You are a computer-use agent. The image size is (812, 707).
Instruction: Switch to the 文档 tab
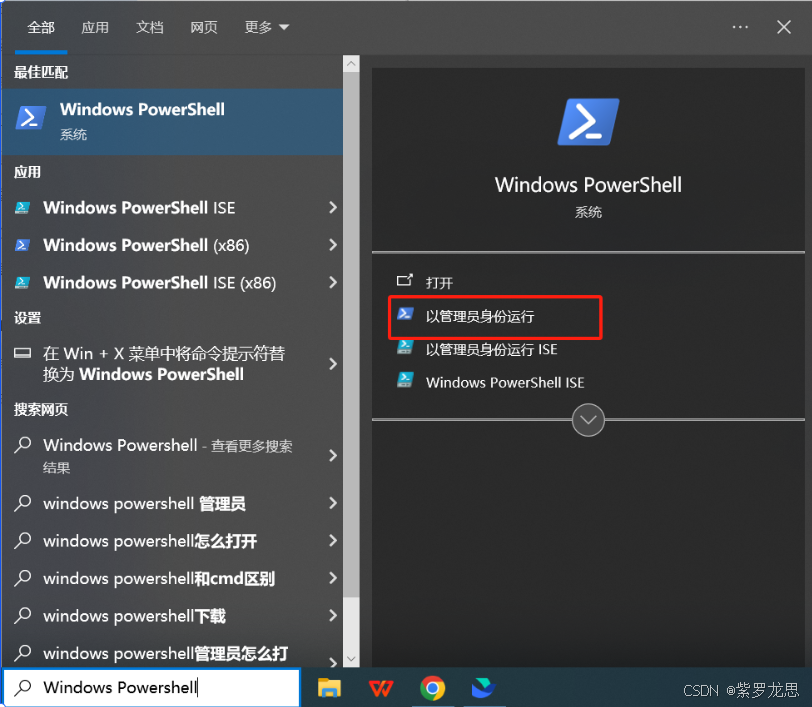(x=150, y=27)
